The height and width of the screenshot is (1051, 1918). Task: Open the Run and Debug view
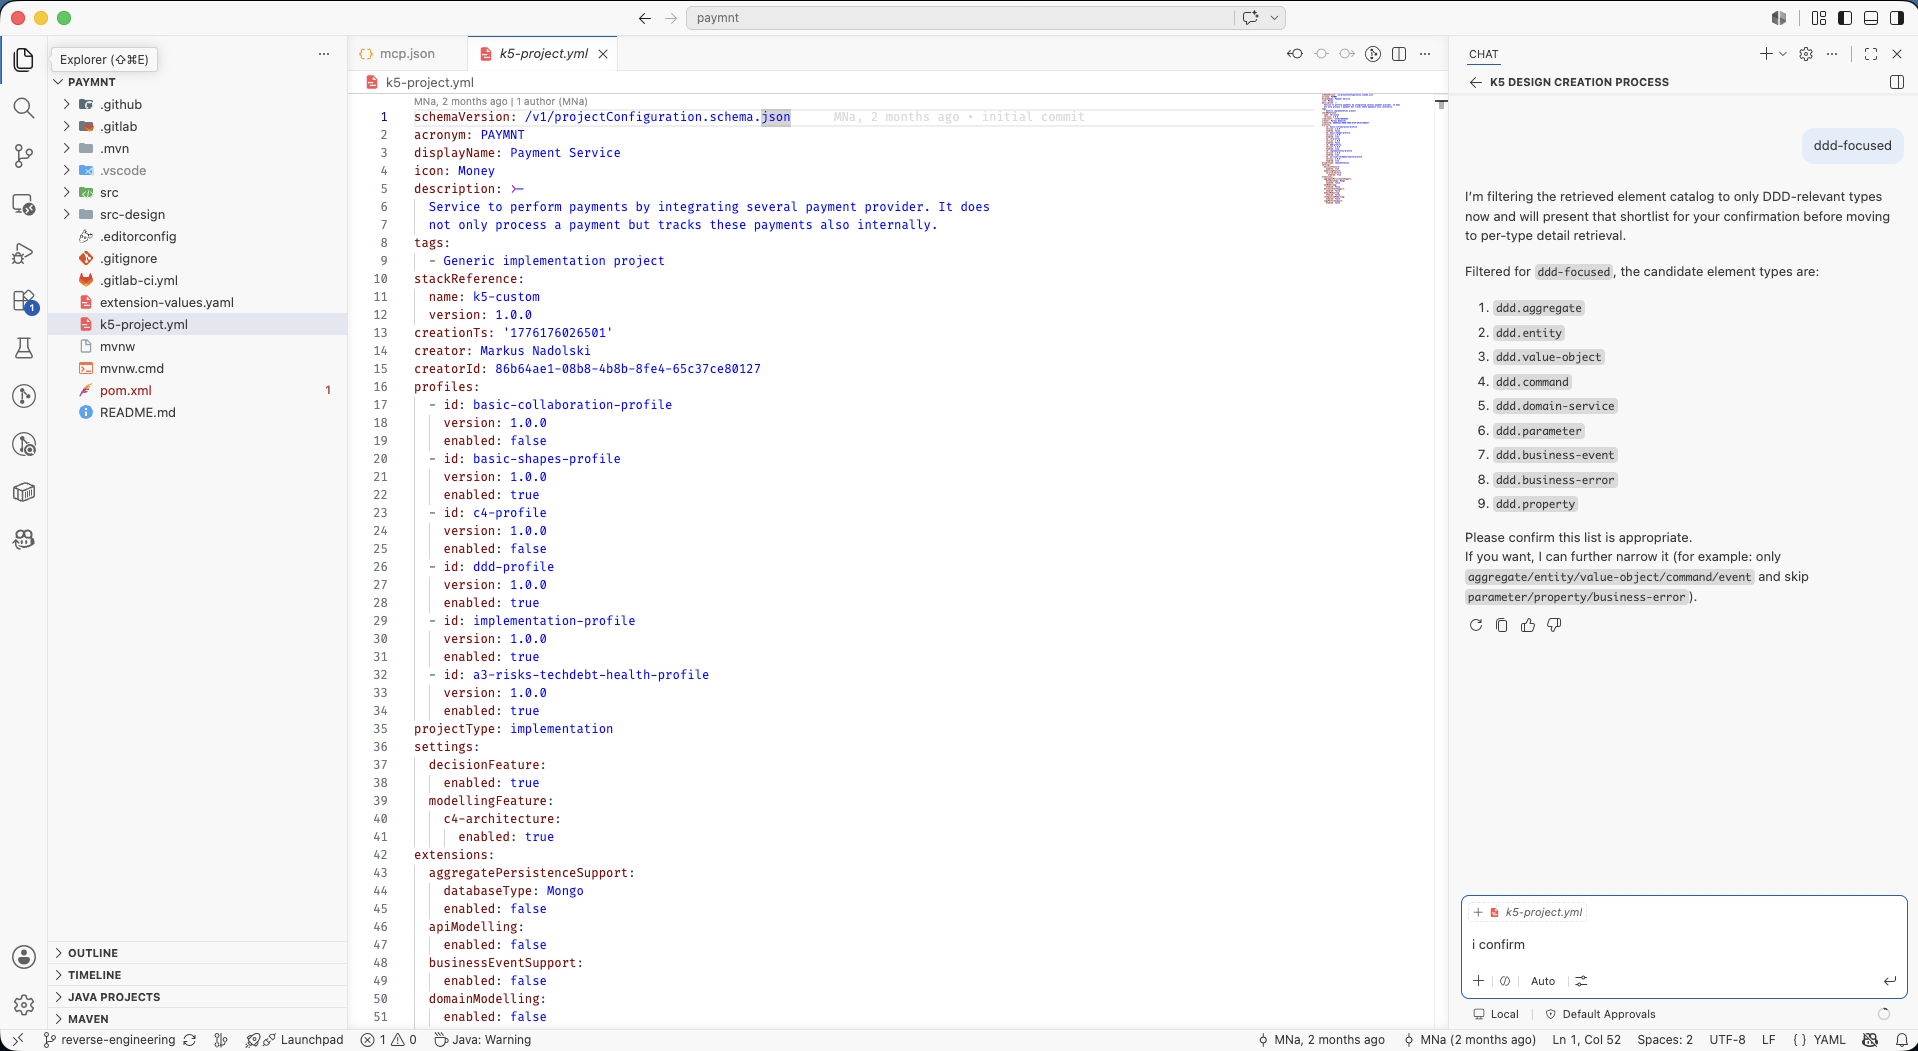click(x=24, y=253)
